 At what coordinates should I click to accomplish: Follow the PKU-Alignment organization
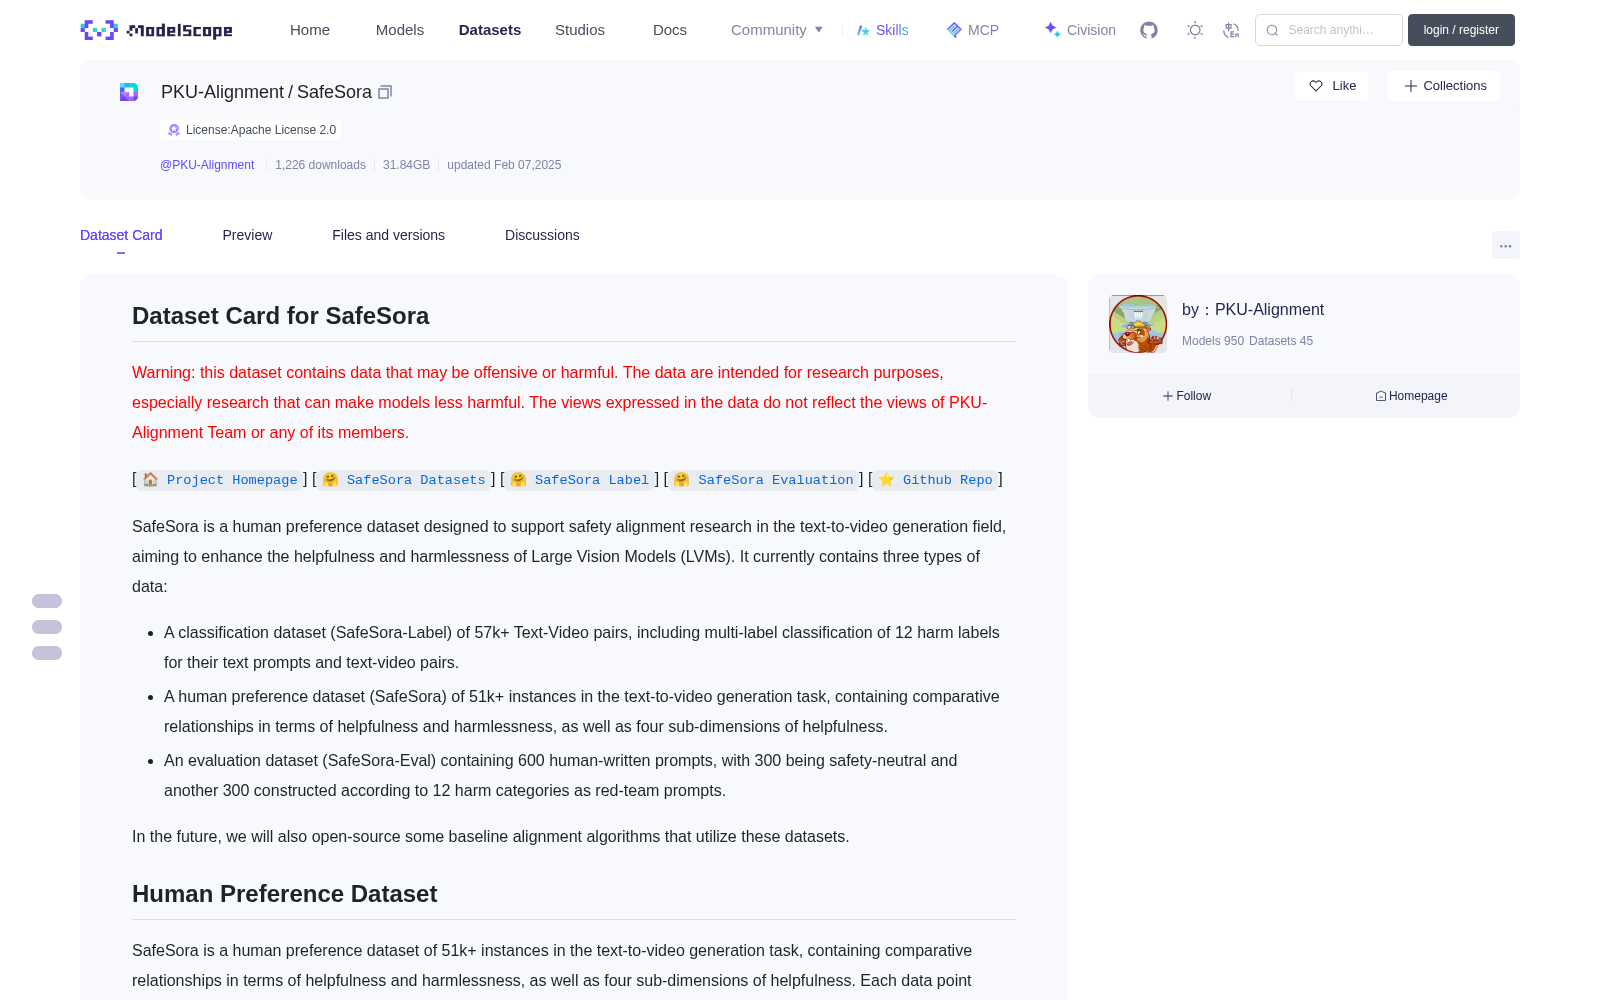point(1187,396)
